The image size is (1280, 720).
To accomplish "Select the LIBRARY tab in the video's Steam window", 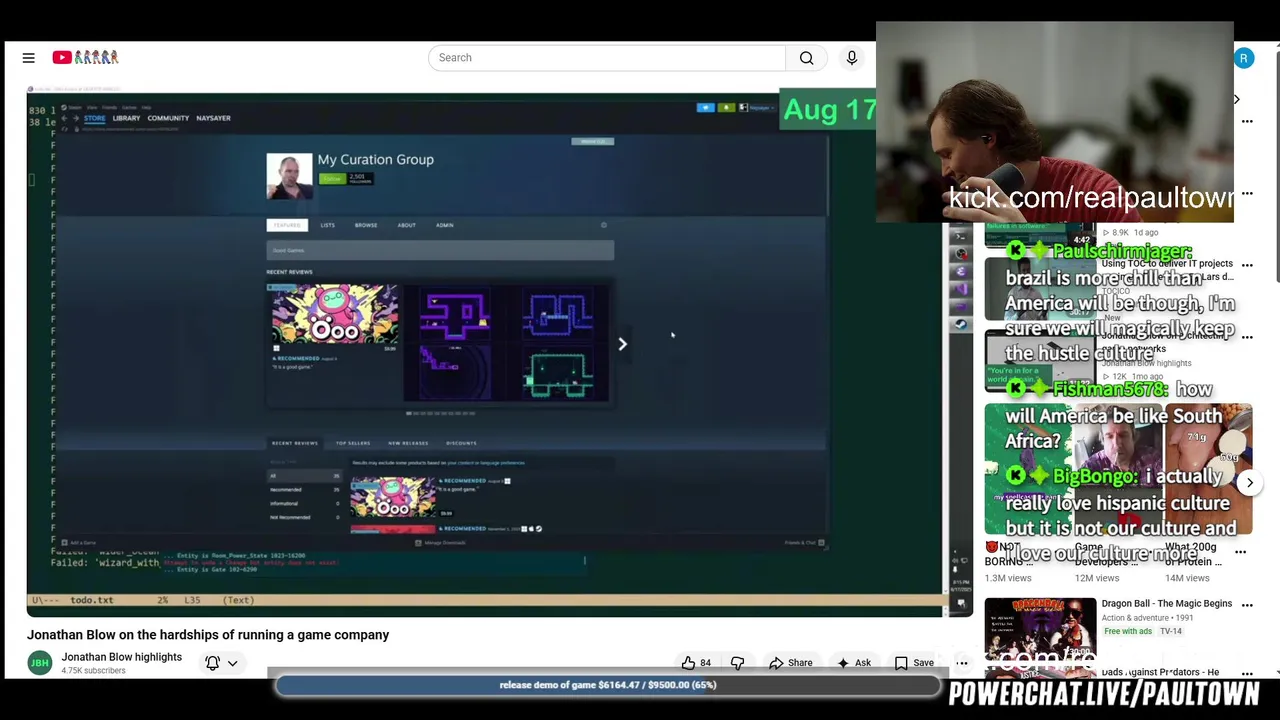I will point(126,118).
